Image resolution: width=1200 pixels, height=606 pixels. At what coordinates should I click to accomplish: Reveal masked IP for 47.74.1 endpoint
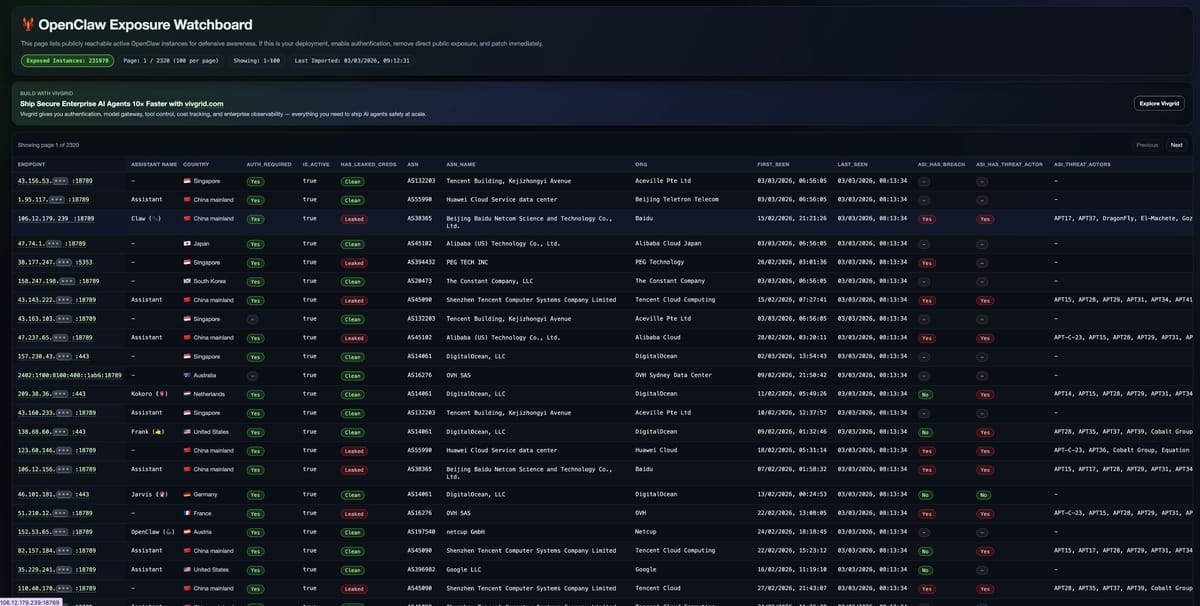point(61,243)
